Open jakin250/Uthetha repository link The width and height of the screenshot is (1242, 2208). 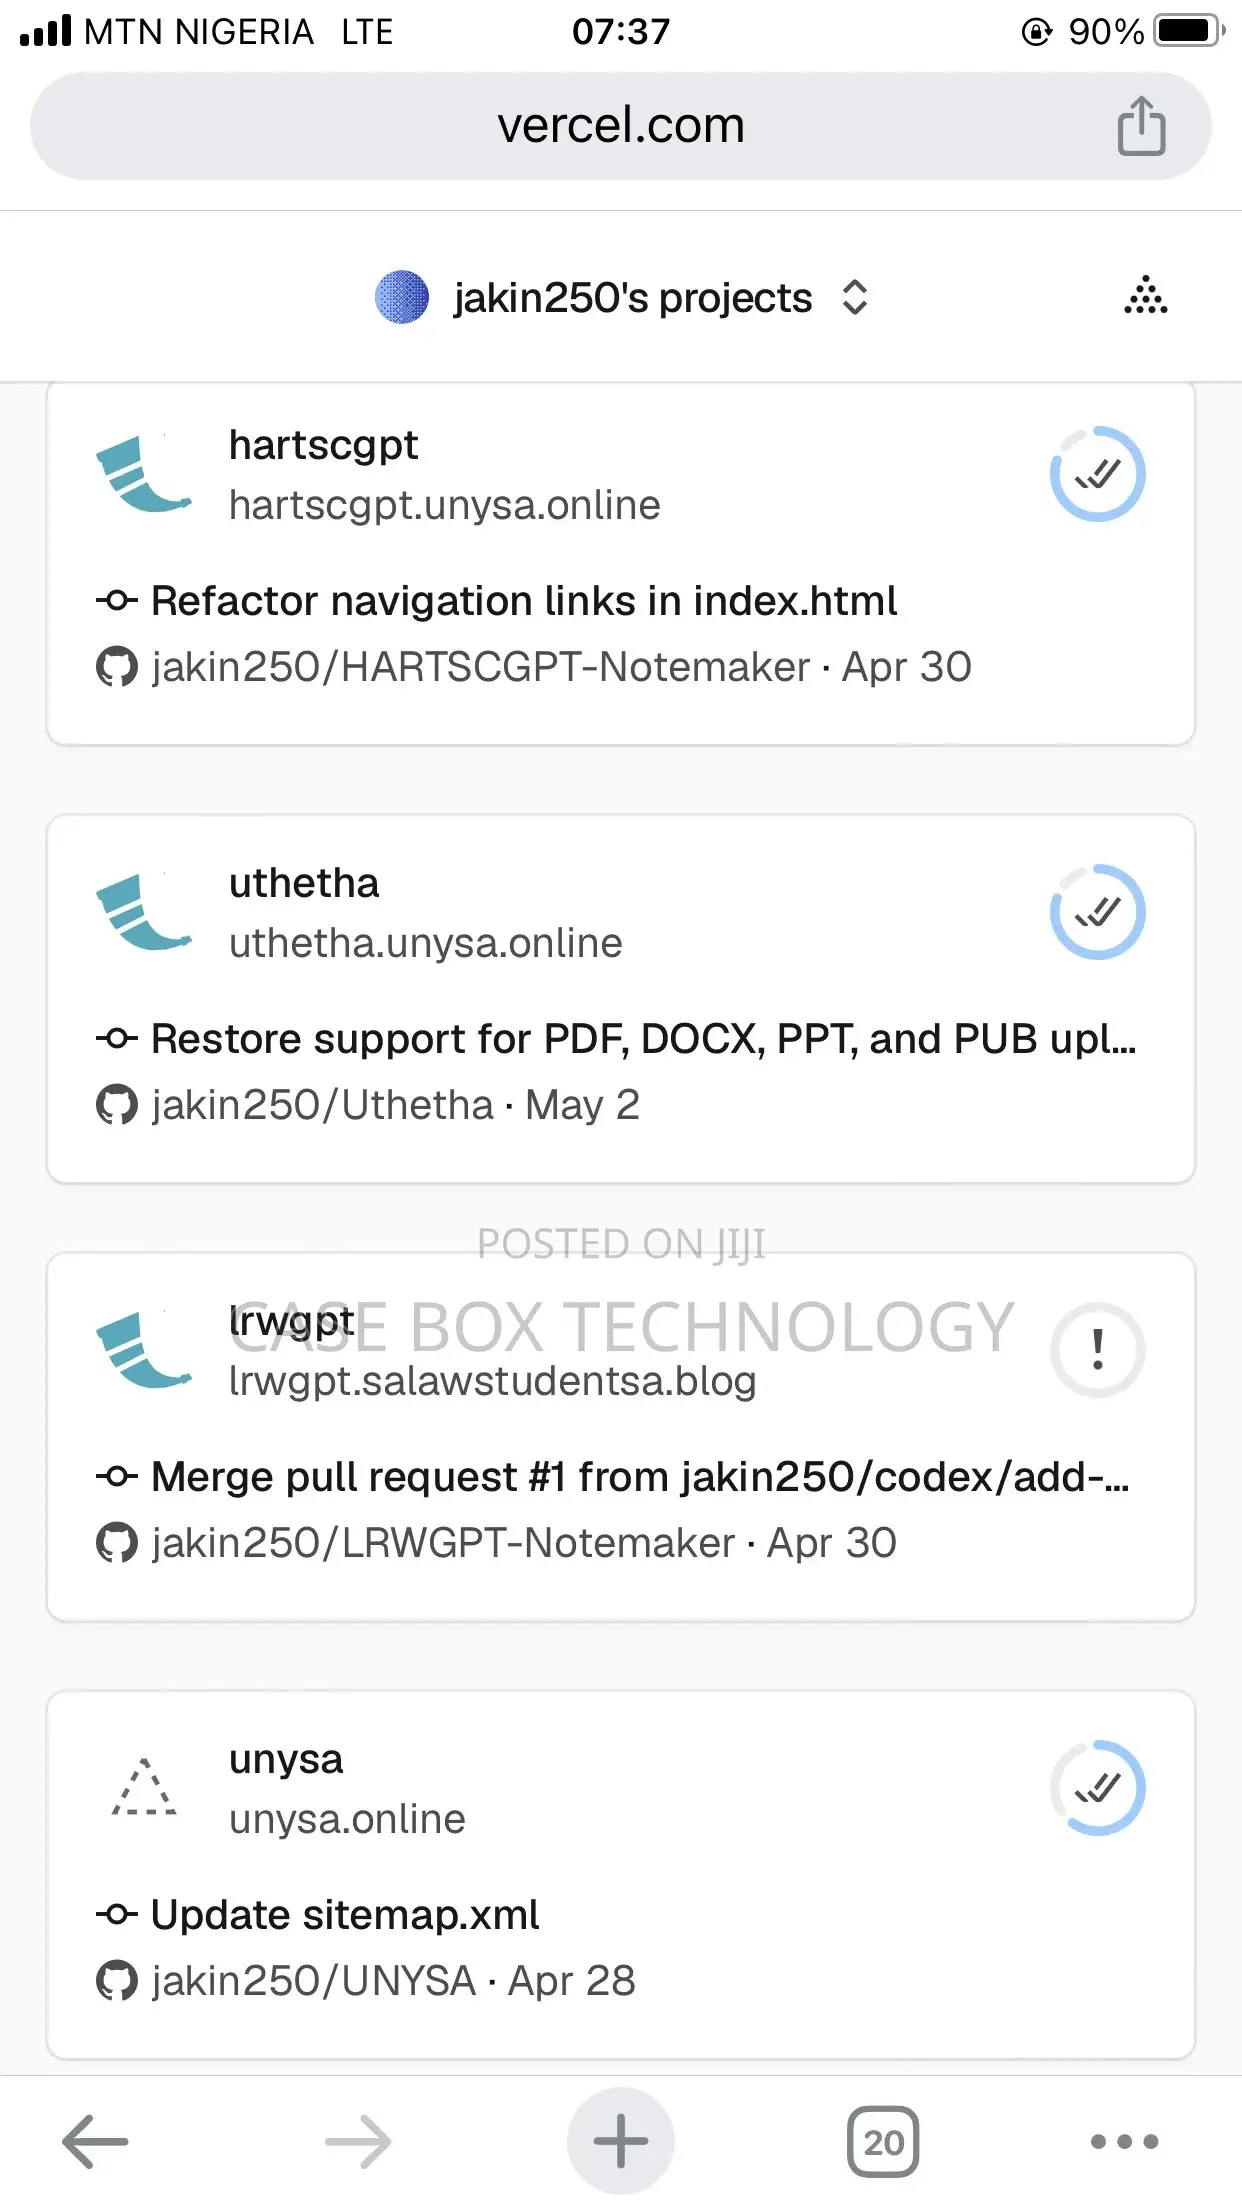click(323, 1105)
